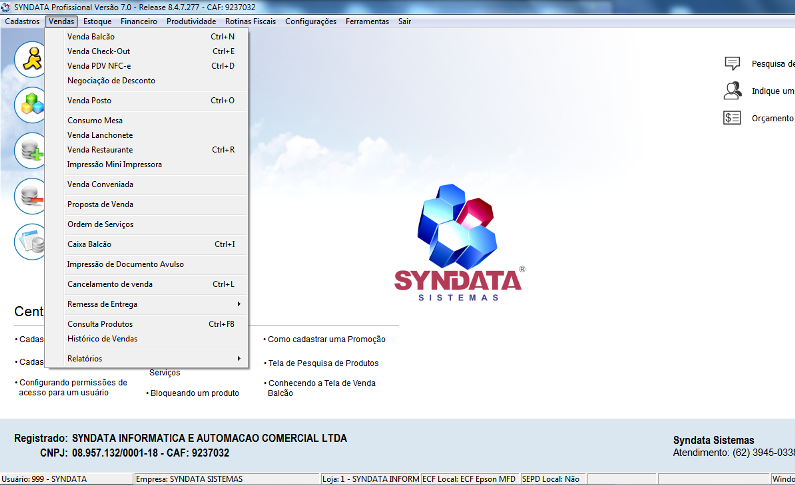Open 'Tela de Pesquisa de Produtos' link
Image resolution: width=795 pixels, height=485 pixels.
pos(323,363)
